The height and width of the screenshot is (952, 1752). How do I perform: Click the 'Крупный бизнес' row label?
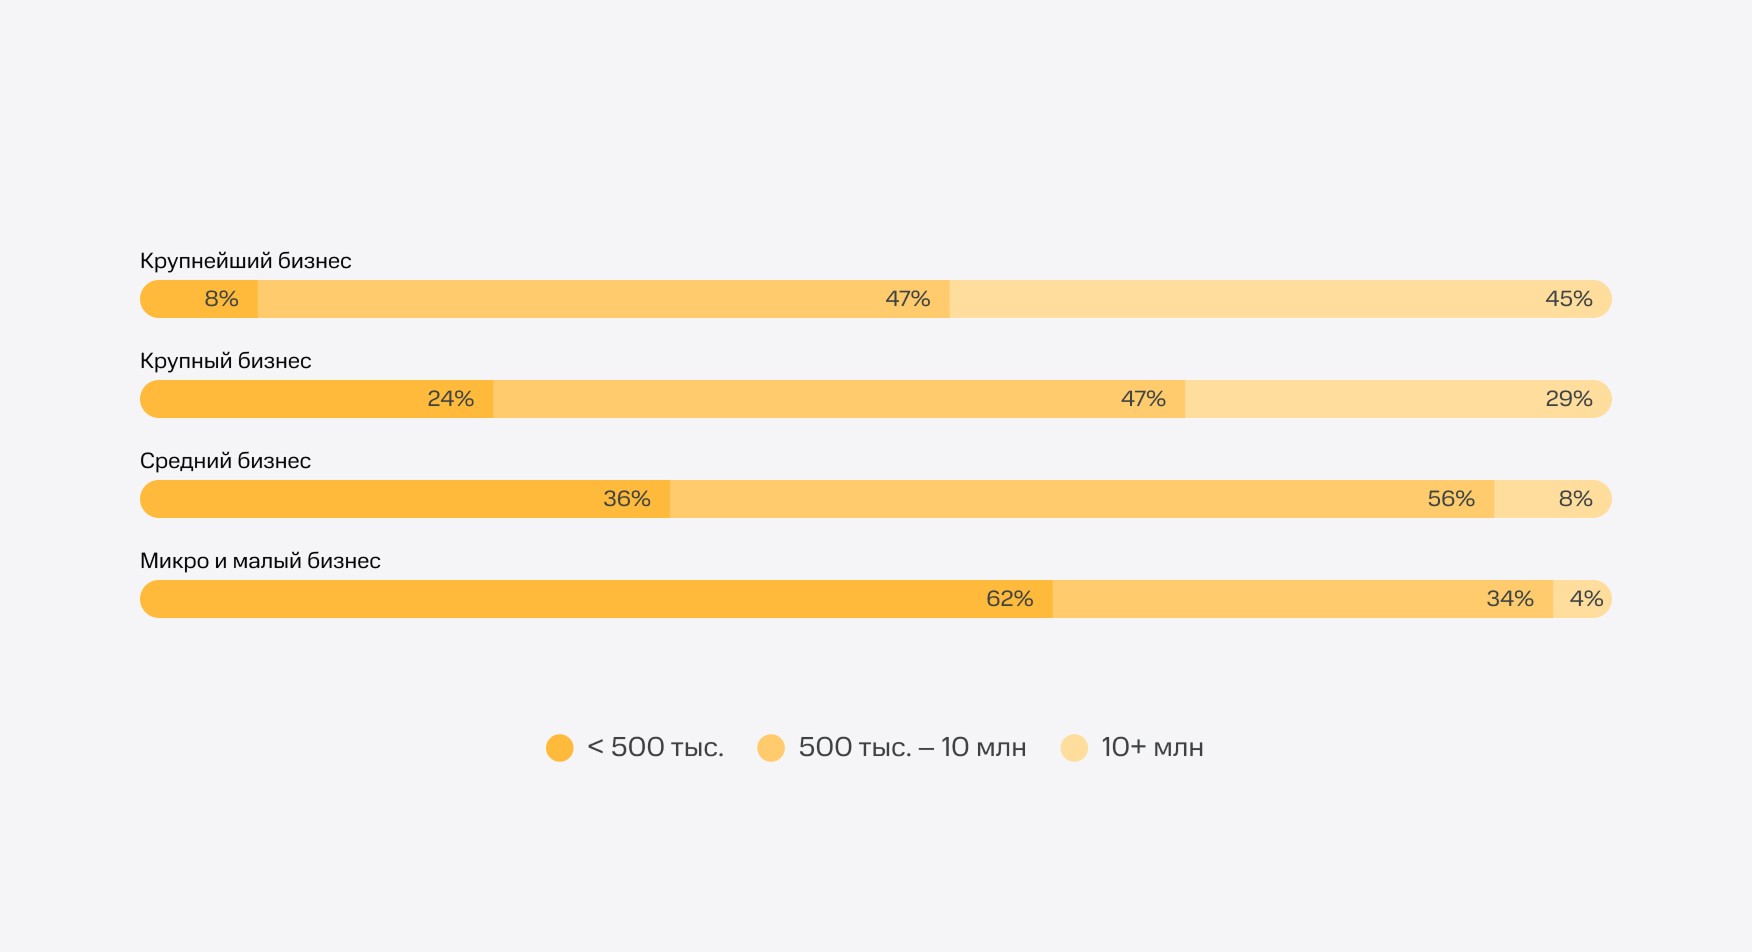click(x=226, y=361)
